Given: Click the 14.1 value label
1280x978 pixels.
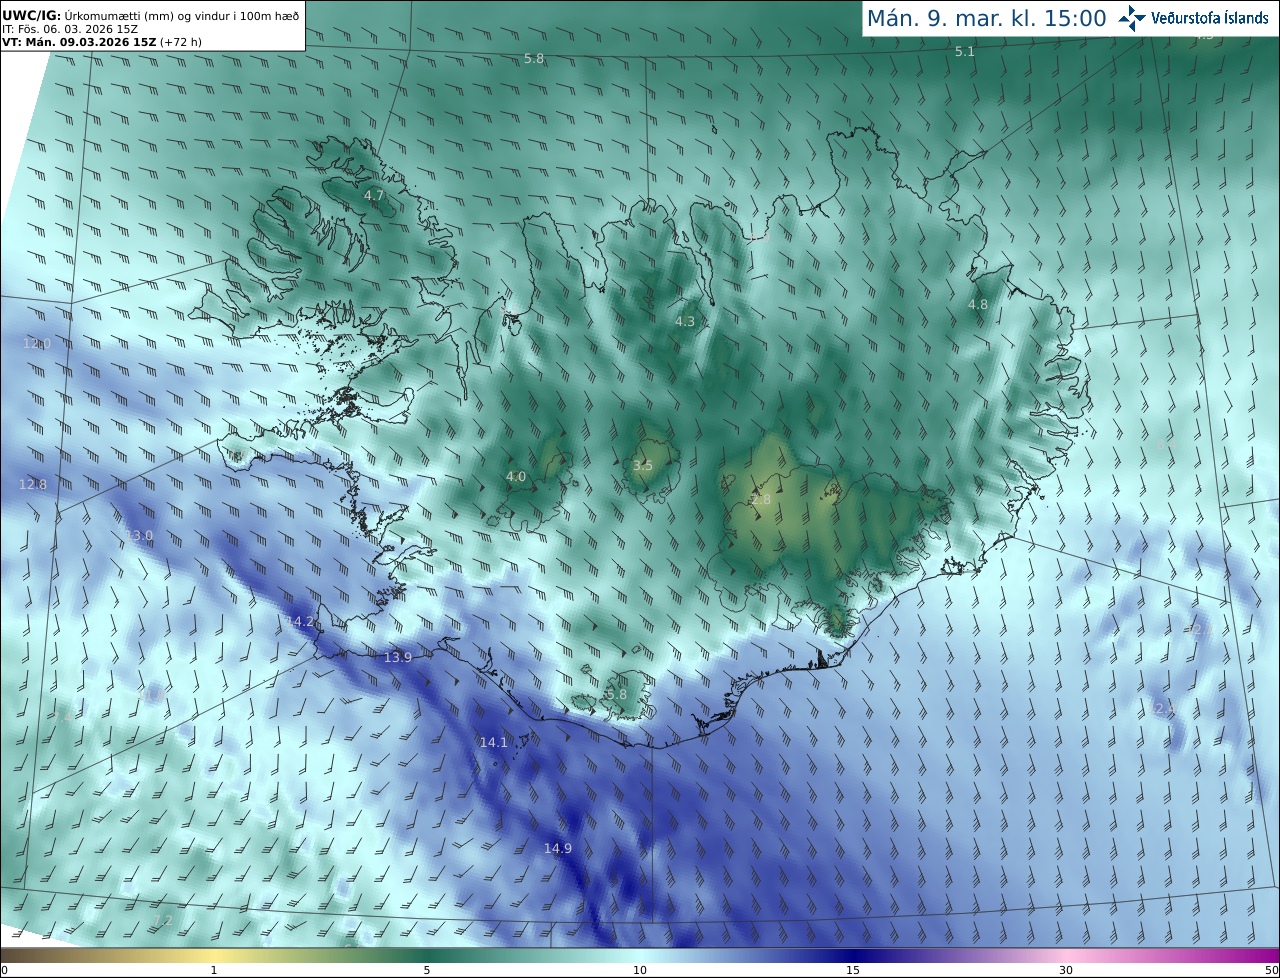Looking at the screenshot, I should tap(494, 742).
